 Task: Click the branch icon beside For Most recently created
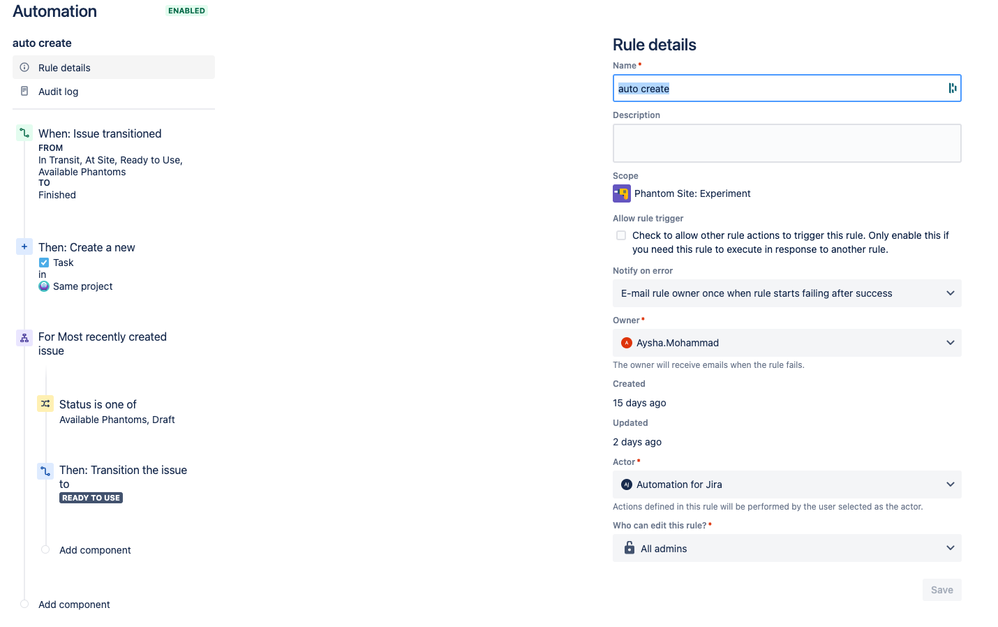click(24, 338)
